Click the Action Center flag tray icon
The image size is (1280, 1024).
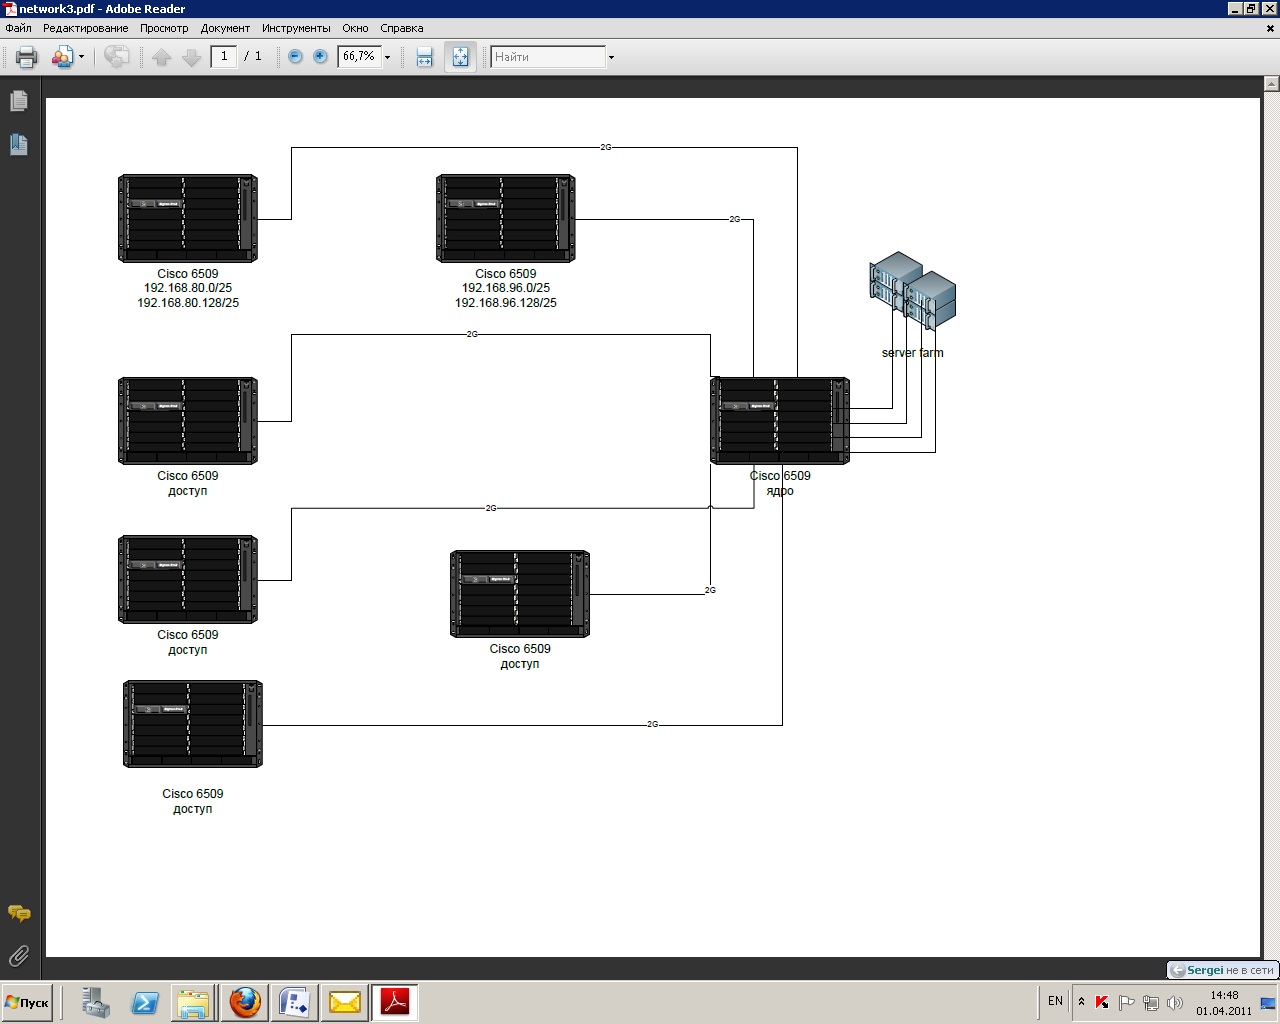pyautogui.click(x=1126, y=1002)
